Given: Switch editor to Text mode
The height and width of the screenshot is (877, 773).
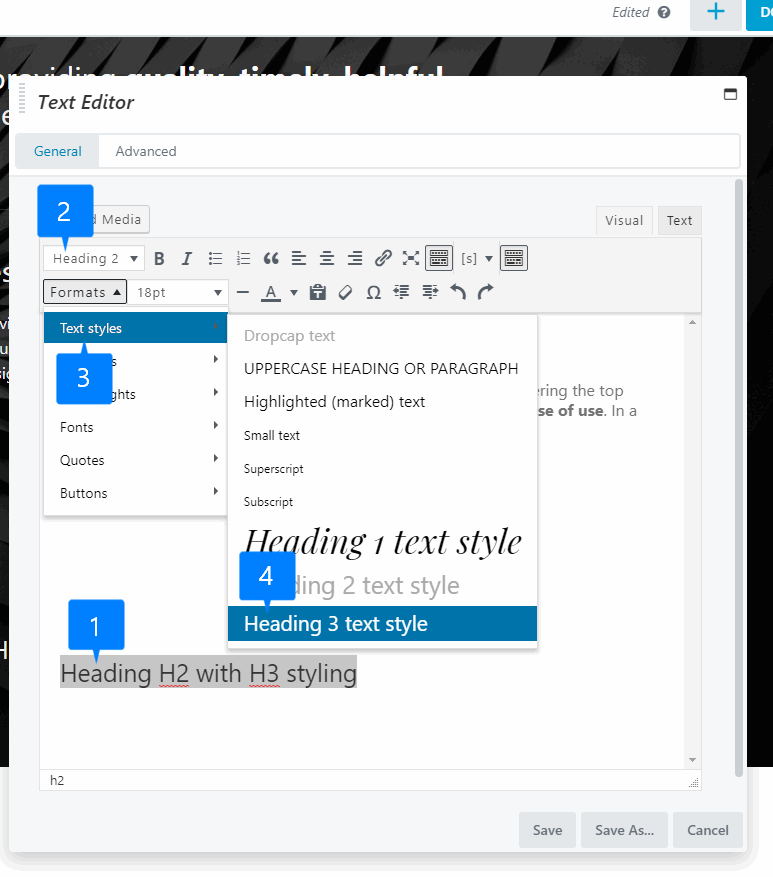Looking at the screenshot, I should tap(679, 220).
